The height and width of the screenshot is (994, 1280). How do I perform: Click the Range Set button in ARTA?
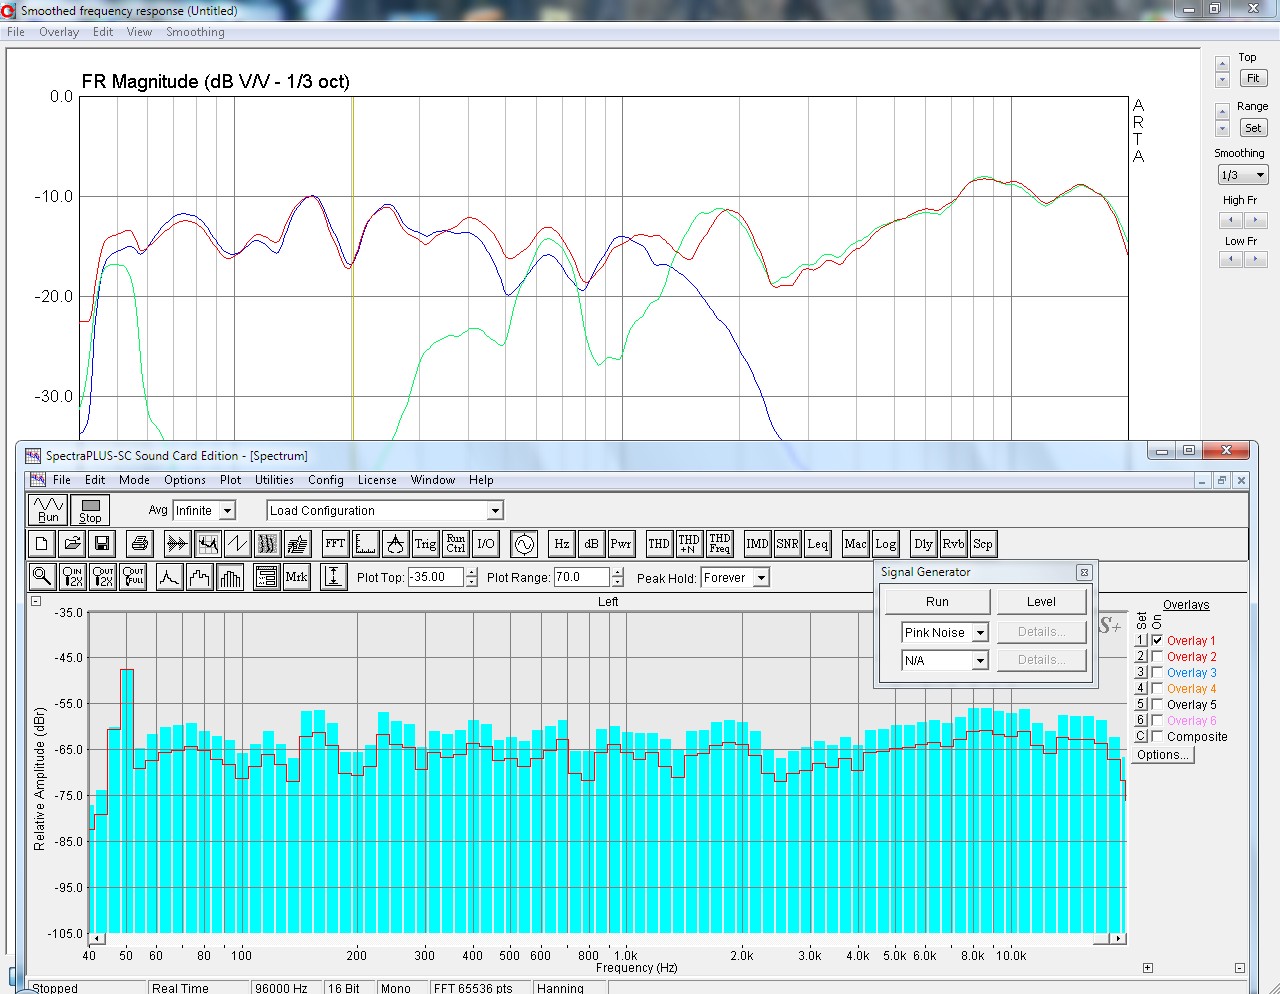coord(1253,128)
